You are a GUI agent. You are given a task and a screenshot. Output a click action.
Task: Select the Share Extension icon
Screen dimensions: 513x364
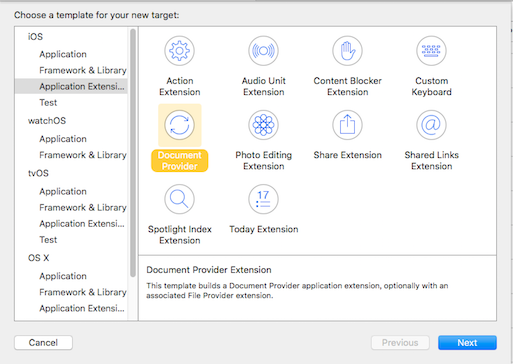[x=347, y=125]
